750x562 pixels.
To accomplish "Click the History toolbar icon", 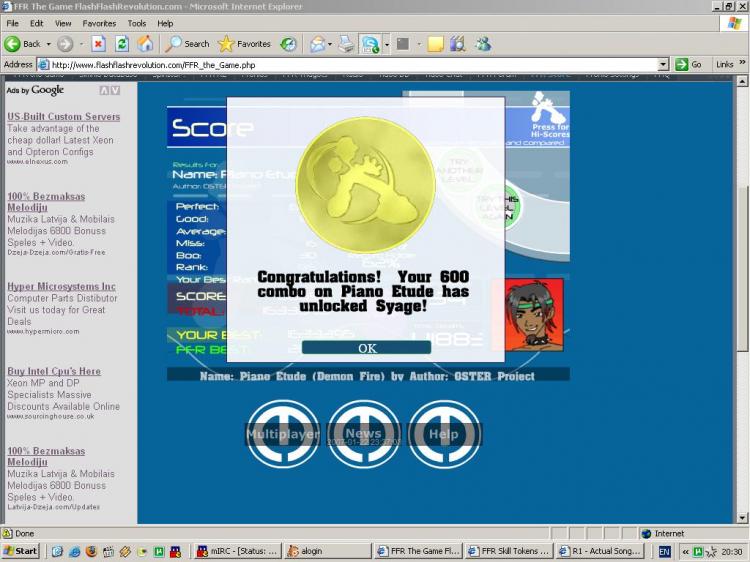I will [x=288, y=44].
